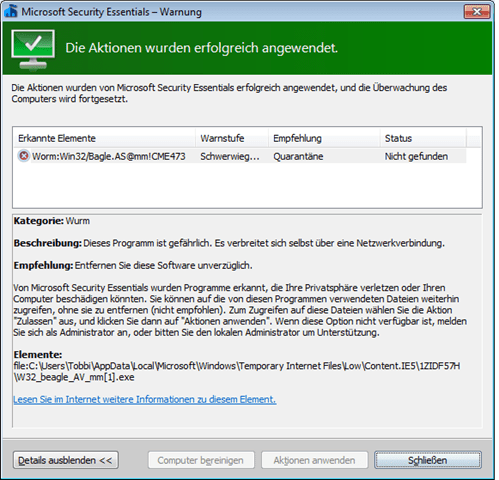The height and width of the screenshot is (480, 499).
Task: Click the Aktionen anwenden button
Action: point(314,460)
